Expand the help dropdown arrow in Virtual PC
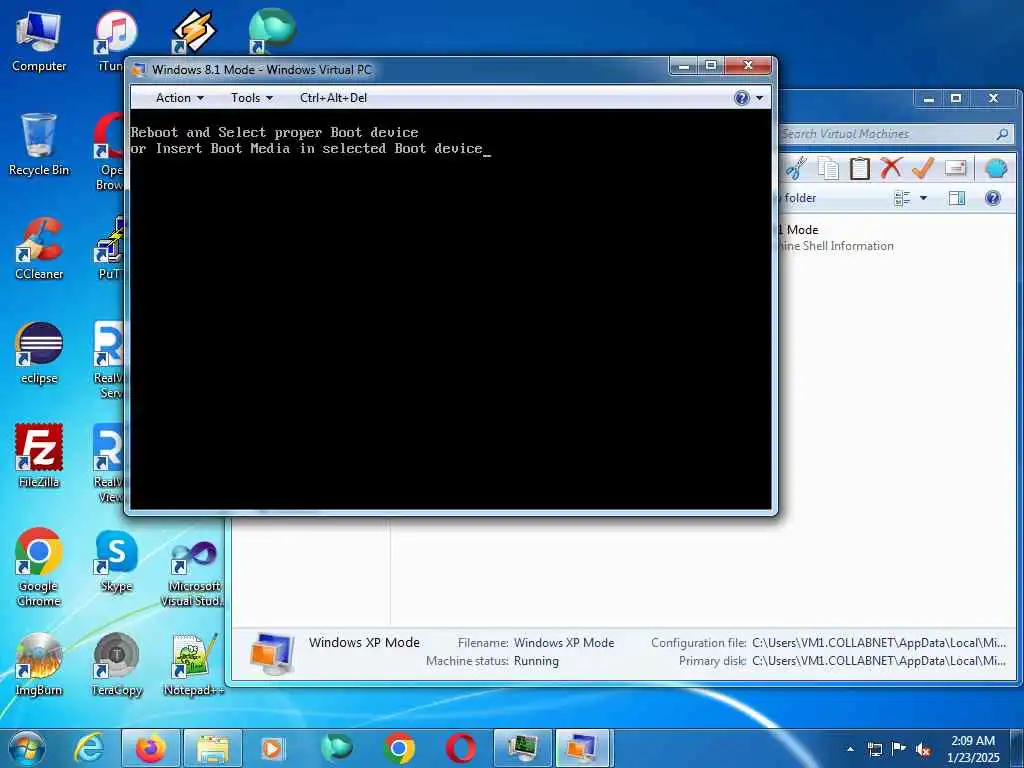 pyautogui.click(x=760, y=98)
